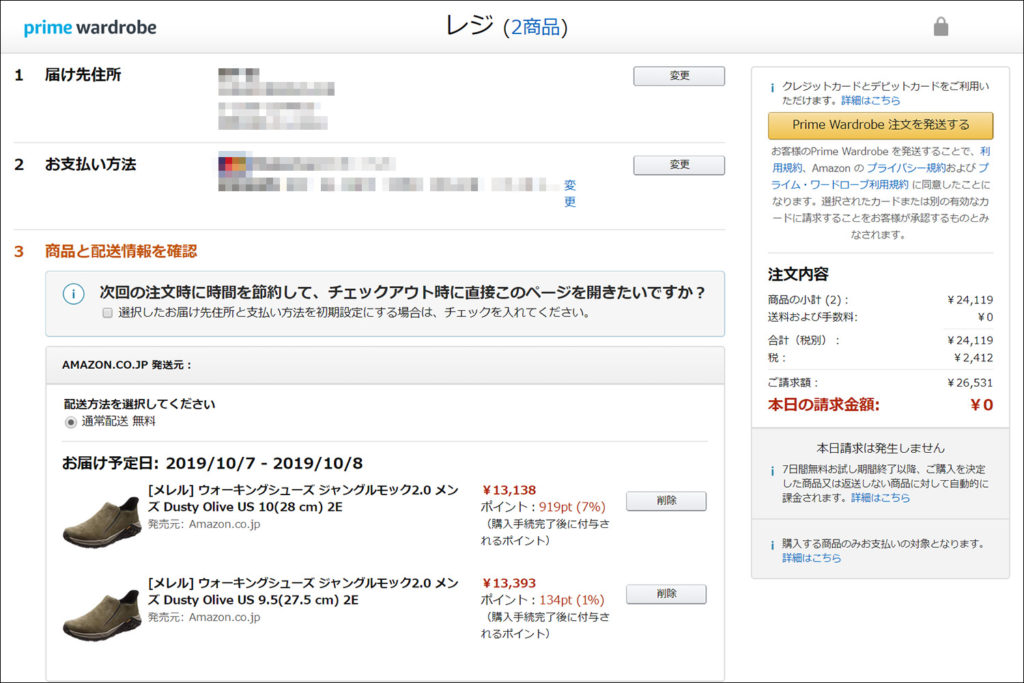Click the 税 ¥2,412 amount

point(973,358)
